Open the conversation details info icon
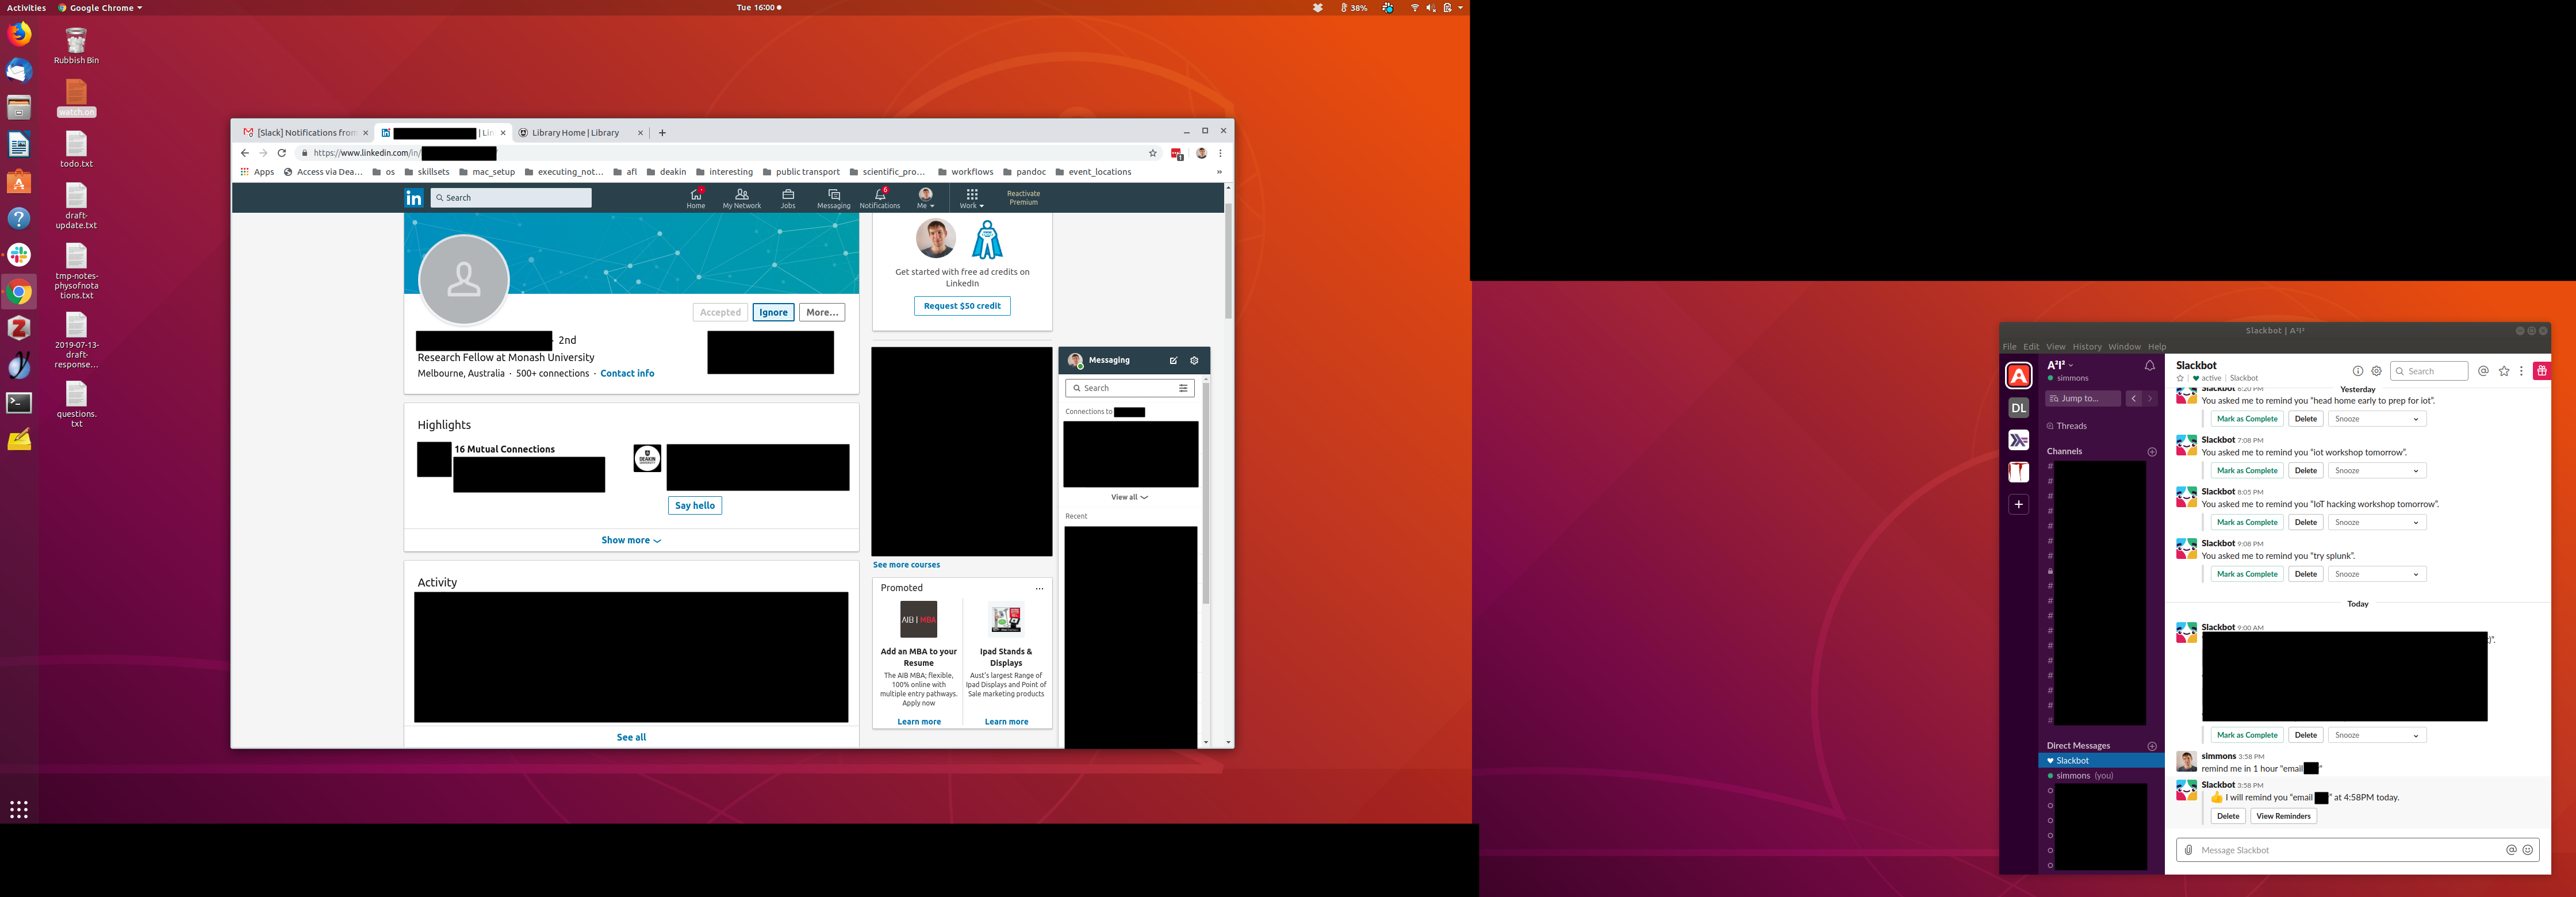The width and height of the screenshot is (2576, 897). click(x=2357, y=371)
